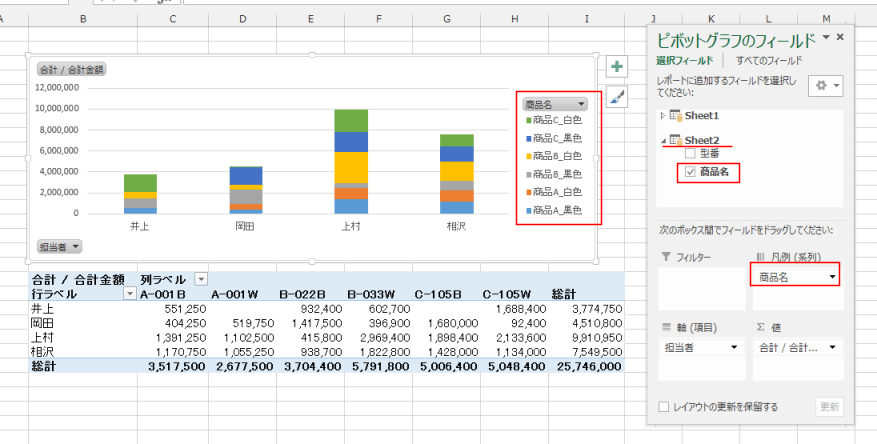Click the 列ラベル filter button in the pivot table

pyautogui.click(x=201, y=279)
